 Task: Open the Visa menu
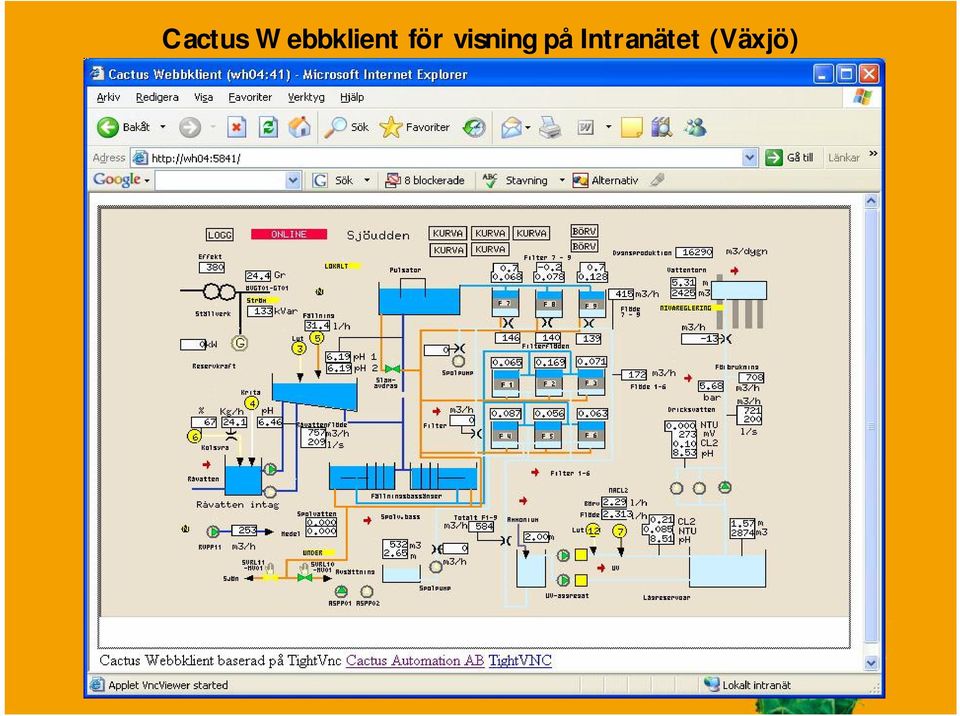point(203,97)
